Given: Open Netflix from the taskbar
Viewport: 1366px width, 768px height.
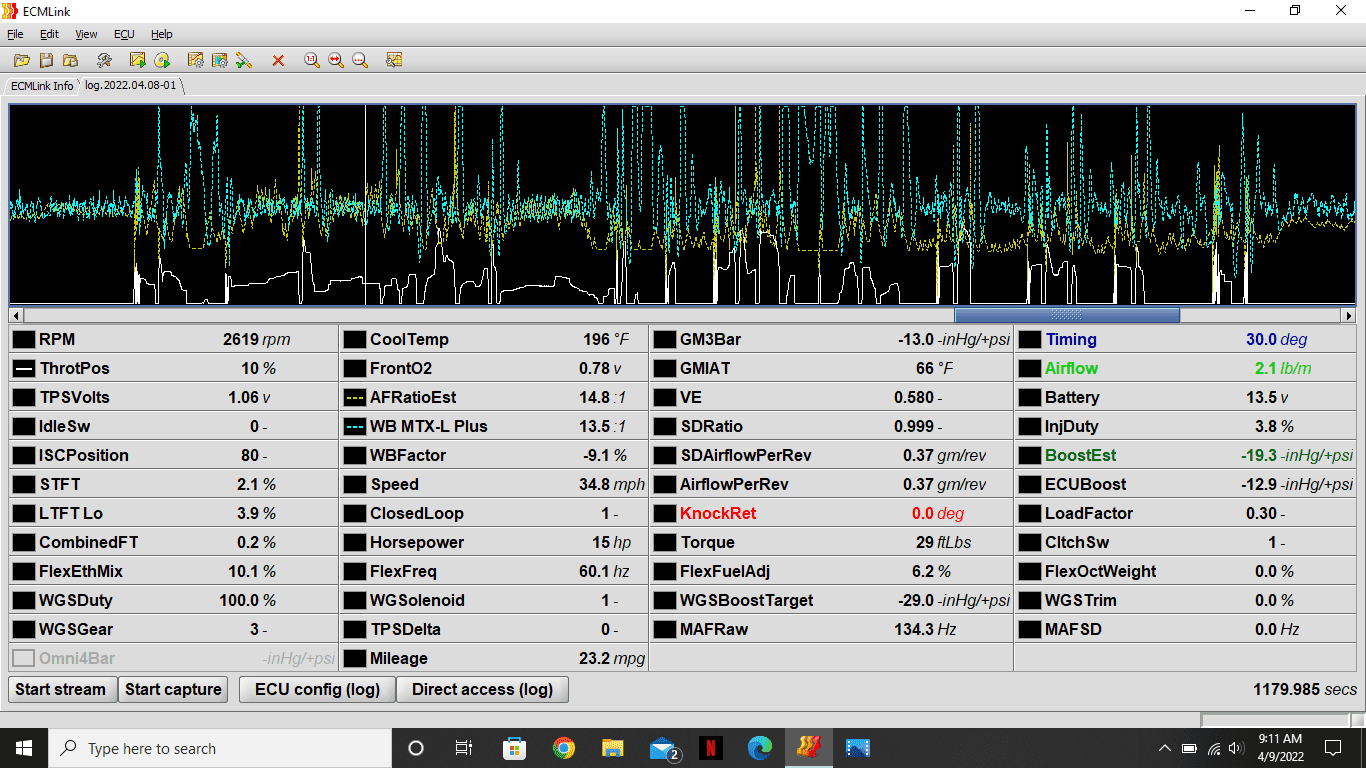Looking at the screenshot, I should (x=710, y=748).
